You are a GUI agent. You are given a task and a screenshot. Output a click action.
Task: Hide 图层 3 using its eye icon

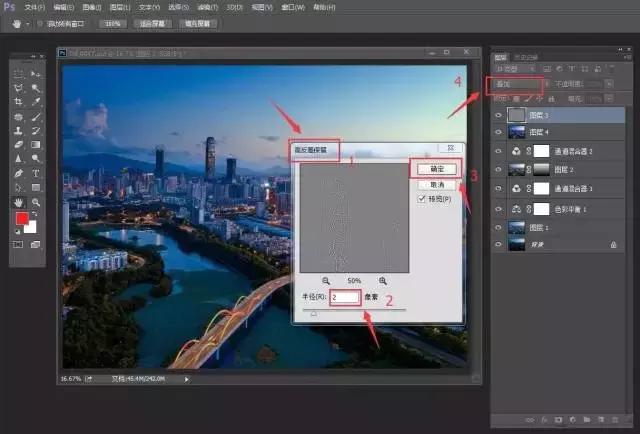click(498, 116)
